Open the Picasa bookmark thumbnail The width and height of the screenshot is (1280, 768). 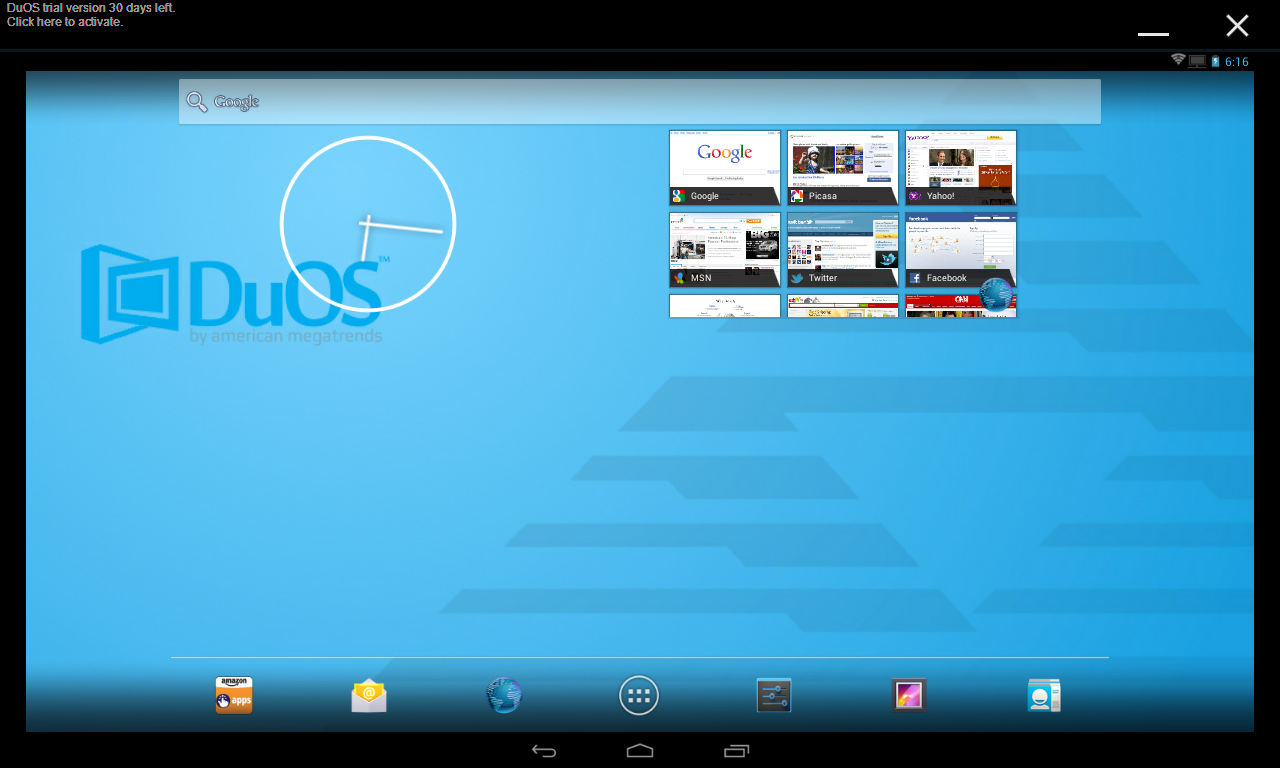coord(843,168)
